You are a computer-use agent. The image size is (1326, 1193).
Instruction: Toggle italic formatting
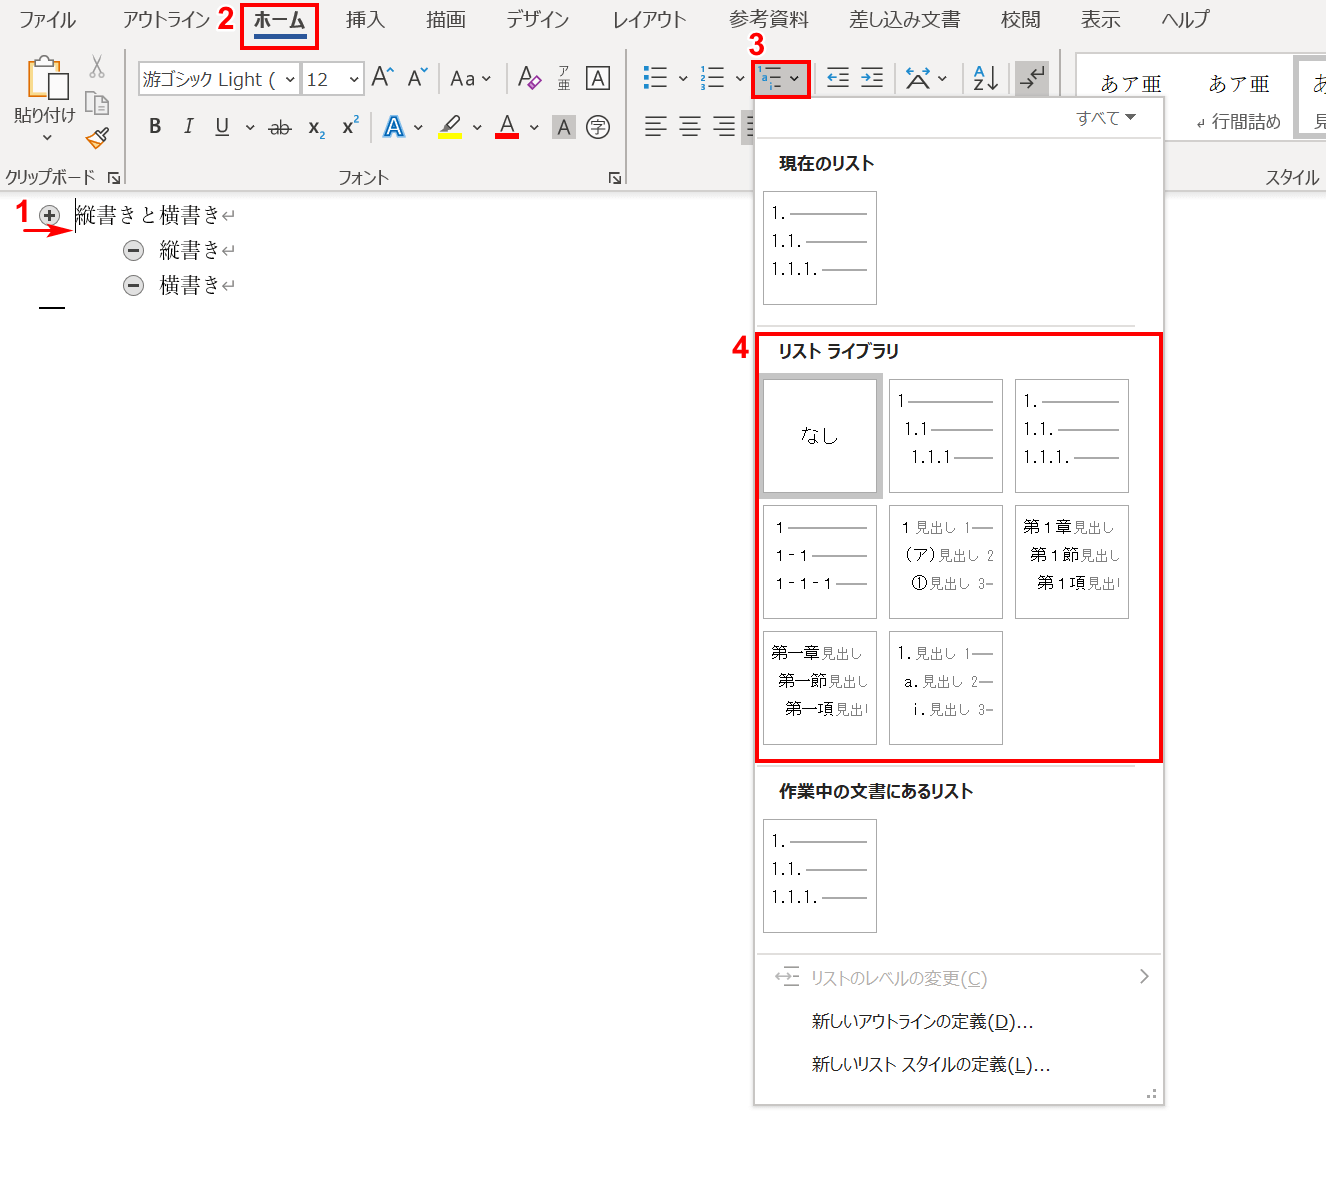pos(188,127)
